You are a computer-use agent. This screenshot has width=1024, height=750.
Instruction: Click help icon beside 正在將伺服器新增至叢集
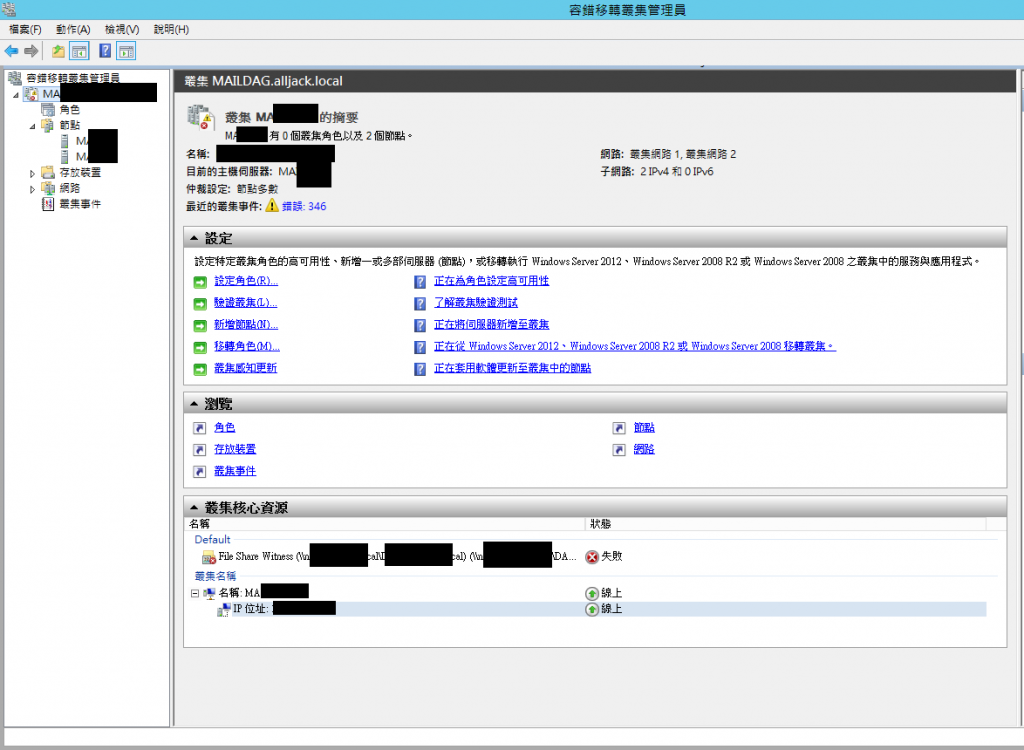click(420, 325)
